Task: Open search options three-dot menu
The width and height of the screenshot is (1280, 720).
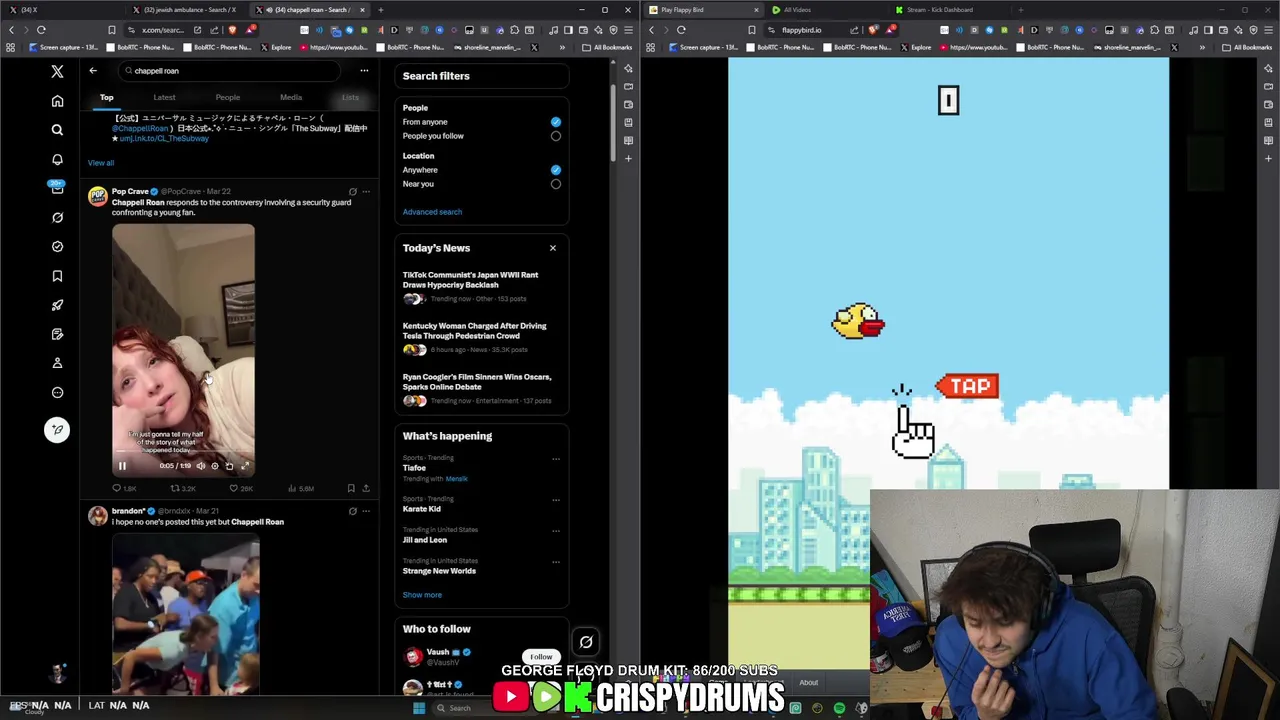Action: pos(364,71)
